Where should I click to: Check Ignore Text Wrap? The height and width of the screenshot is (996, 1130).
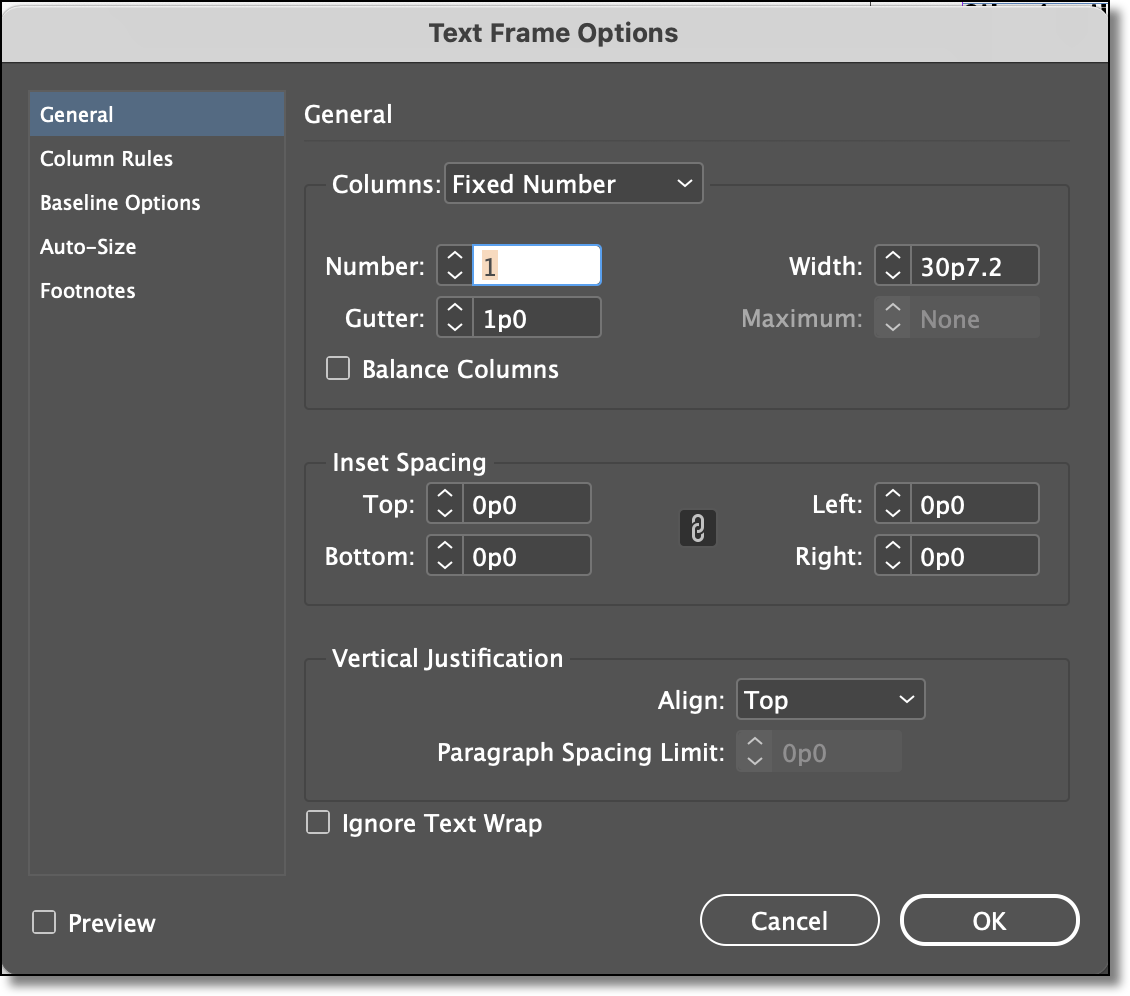[x=318, y=822]
